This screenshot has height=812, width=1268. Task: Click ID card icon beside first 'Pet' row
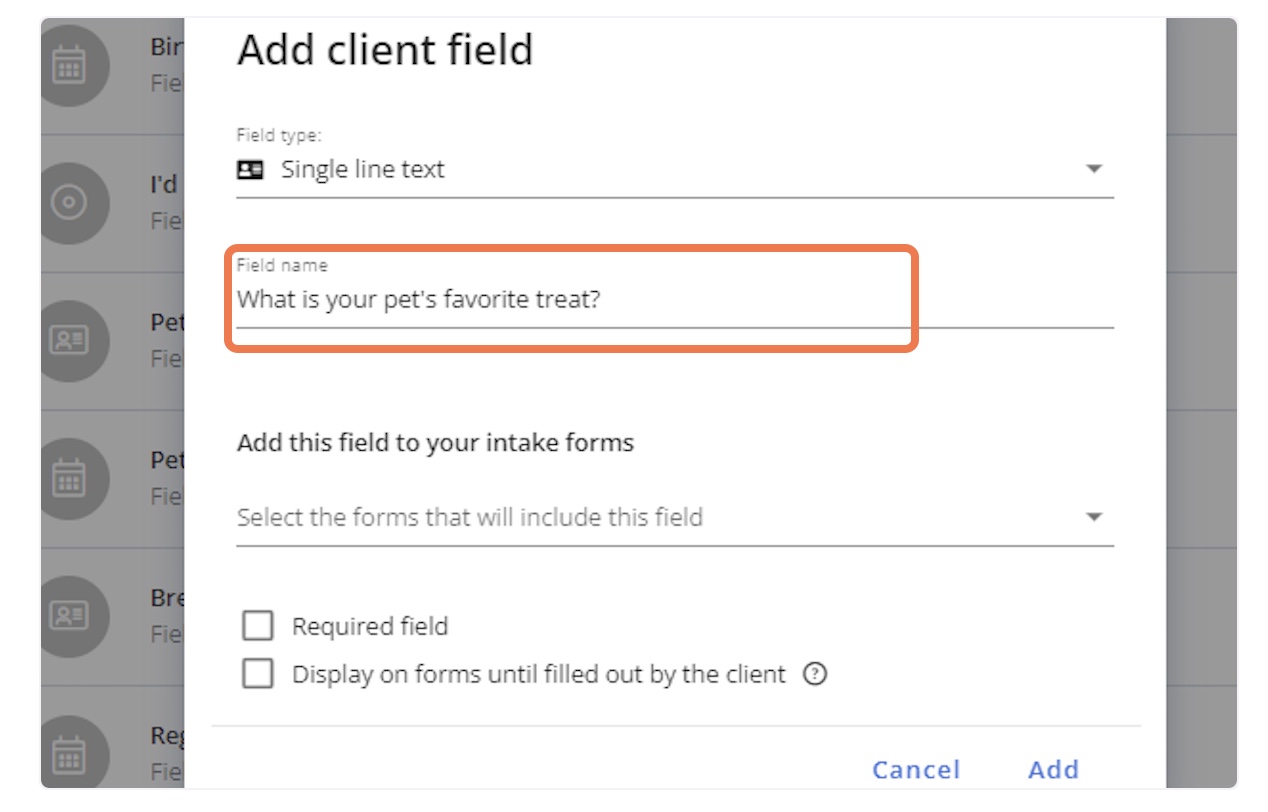(69, 340)
